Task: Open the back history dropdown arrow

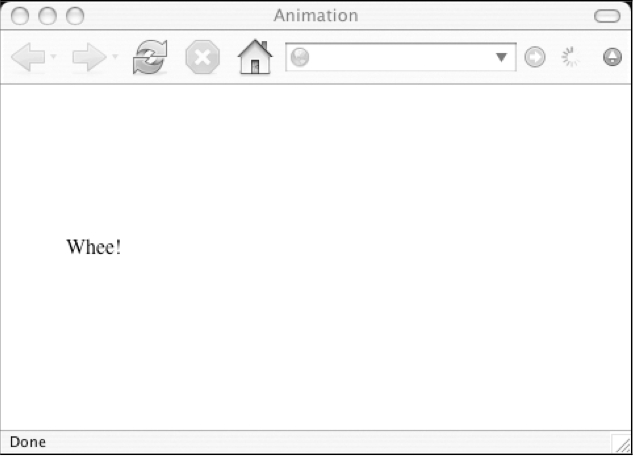Action: [54, 56]
